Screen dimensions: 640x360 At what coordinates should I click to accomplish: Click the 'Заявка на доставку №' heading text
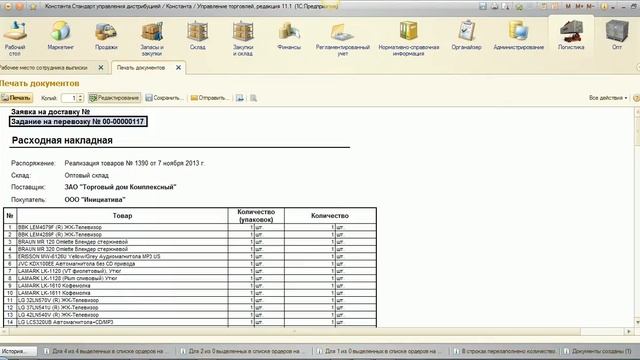(51, 111)
